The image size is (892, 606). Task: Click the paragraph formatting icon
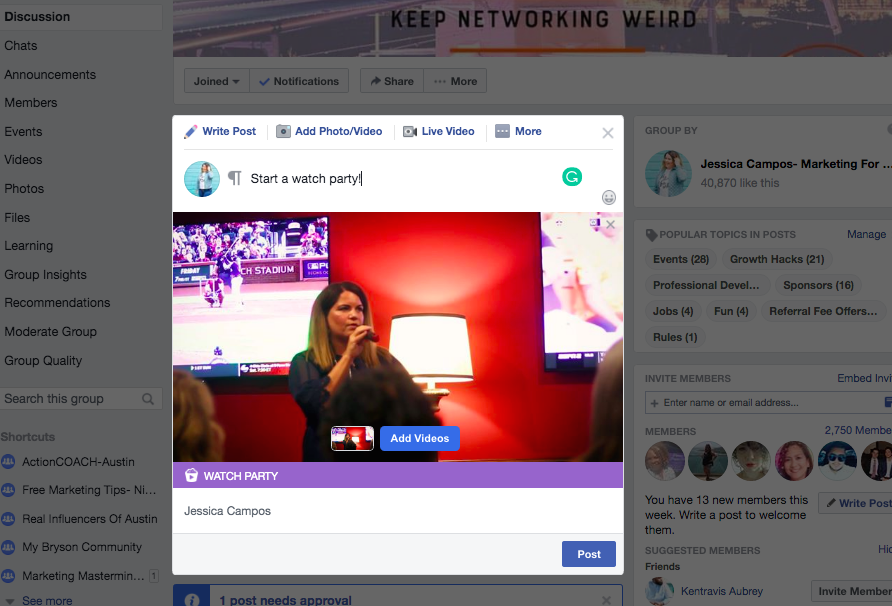pos(235,178)
